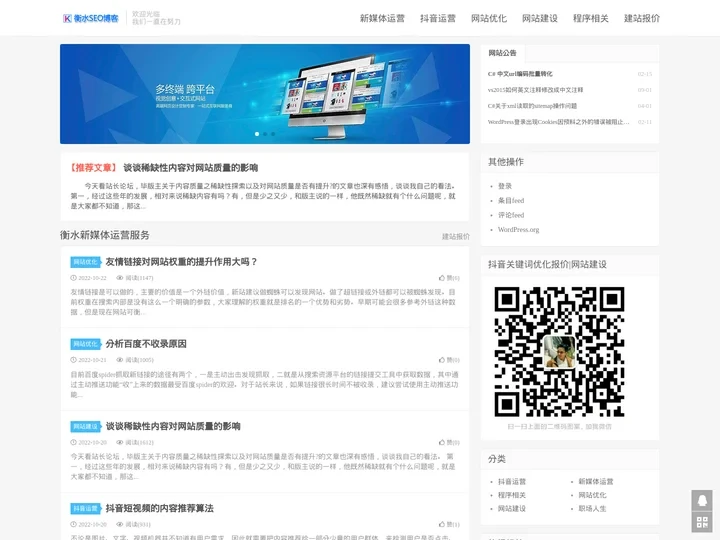The height and width of the screenshot is (540, 720).
Task: Open article 抖音短视频的内容推荐算法
Action: (x=159, y=508)
